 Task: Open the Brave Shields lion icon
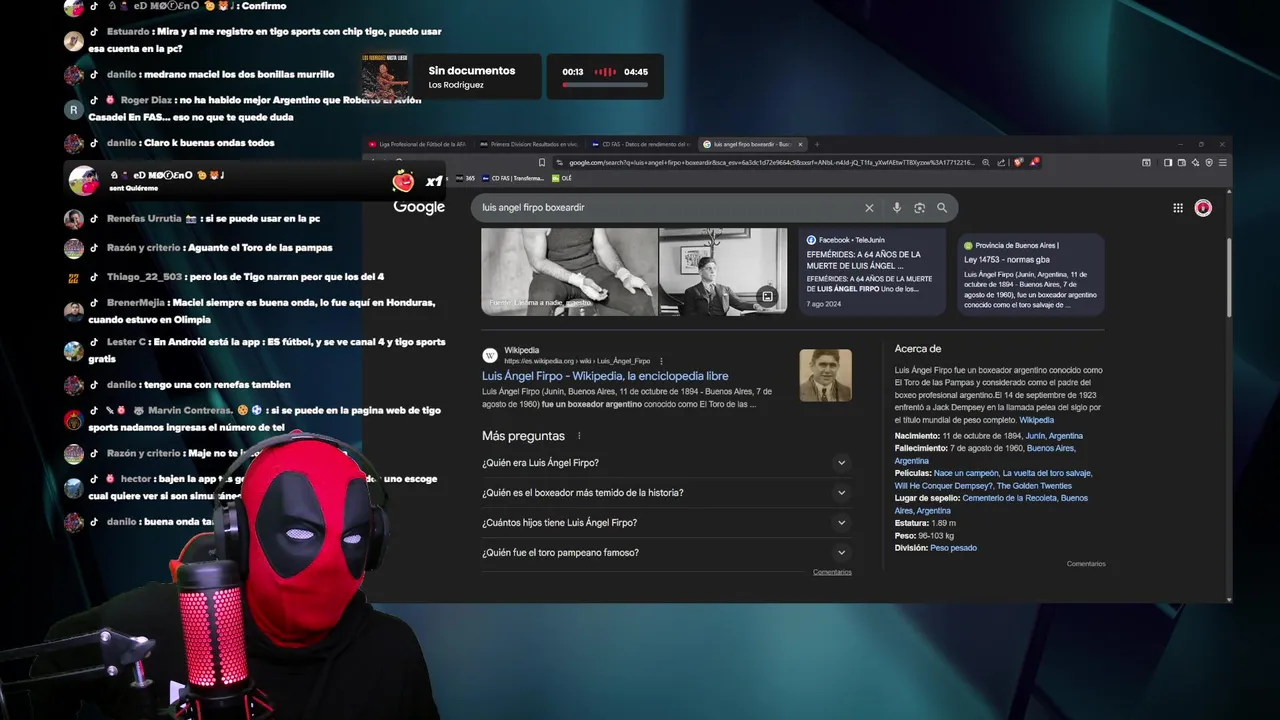click(x=1018, y=162)
